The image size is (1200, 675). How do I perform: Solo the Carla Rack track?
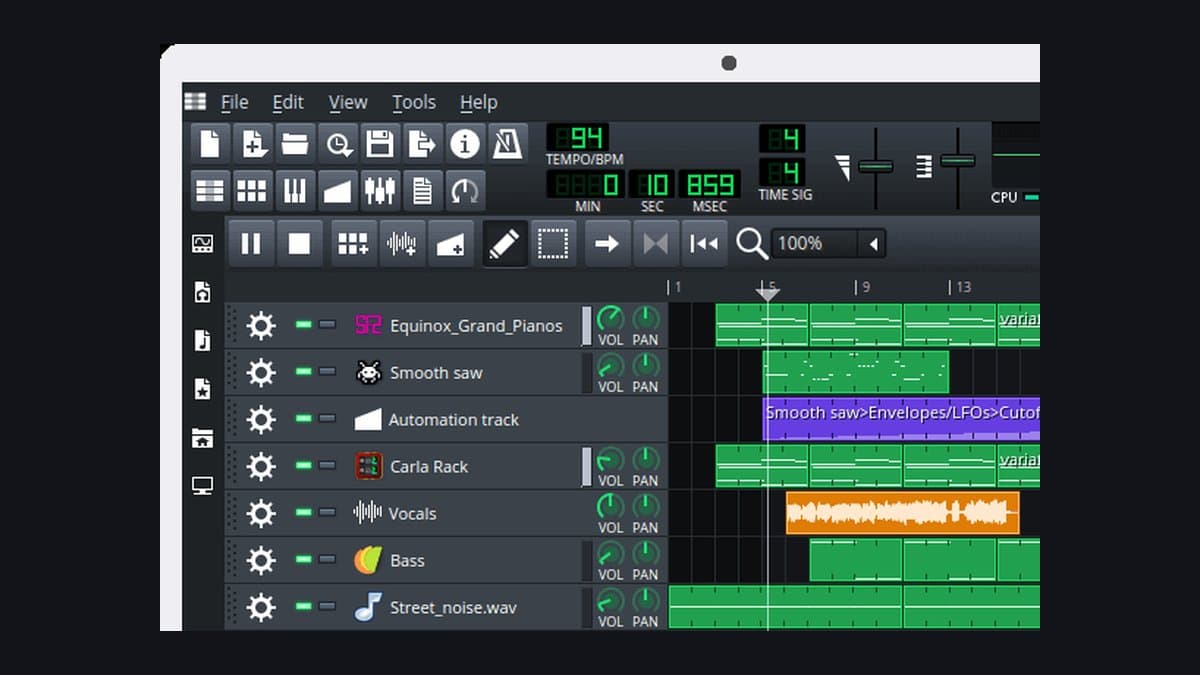click(327, 466)
